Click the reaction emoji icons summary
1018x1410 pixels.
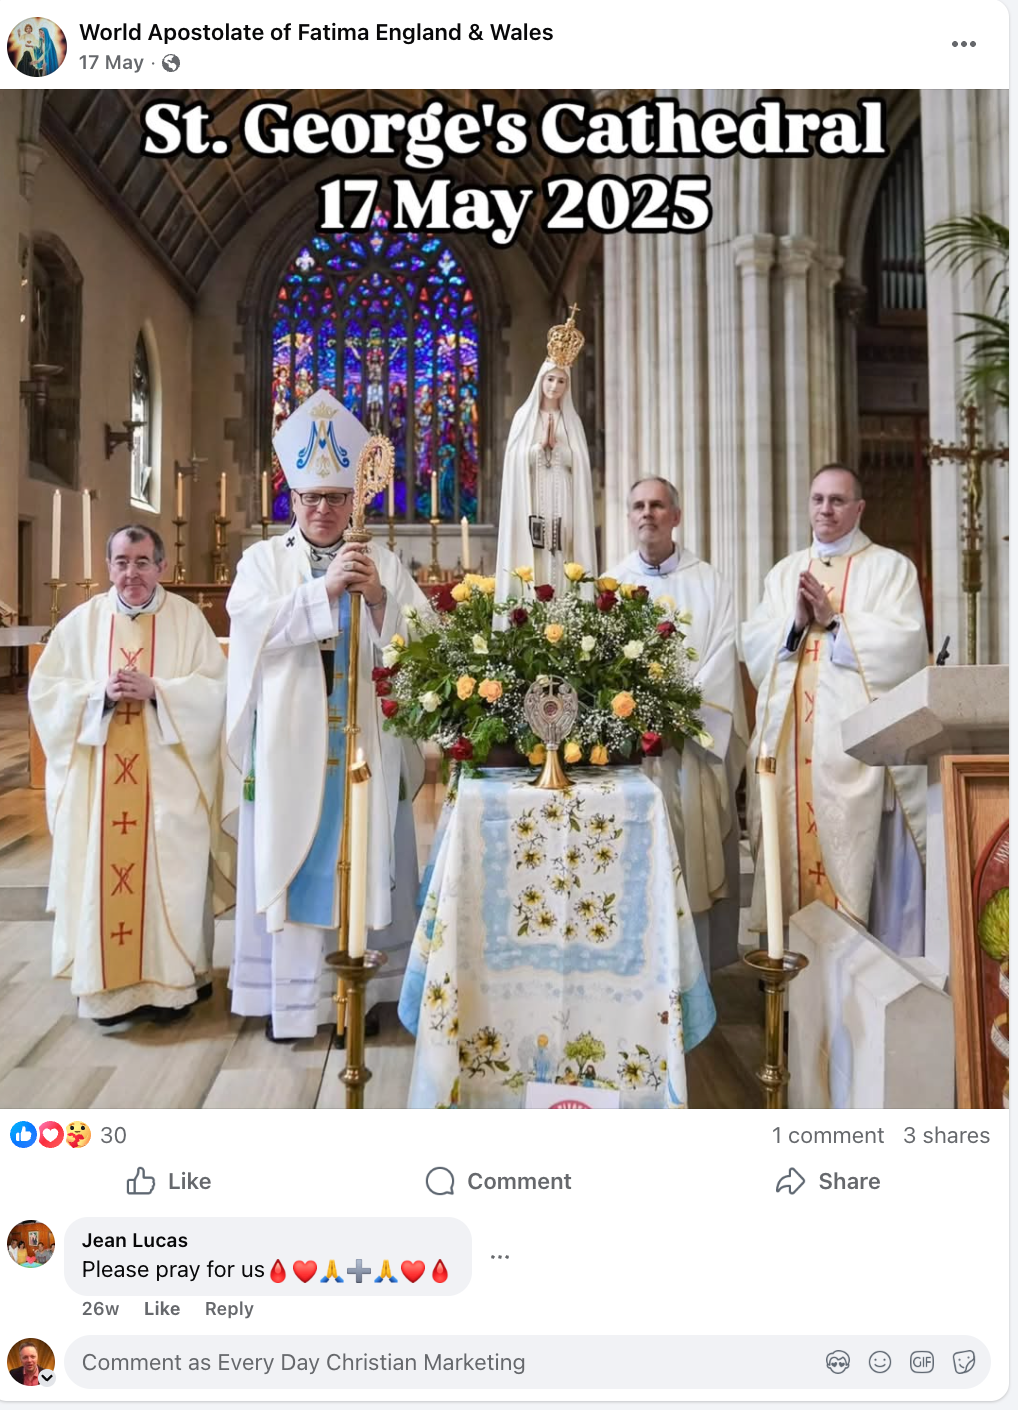(51, 1135)
